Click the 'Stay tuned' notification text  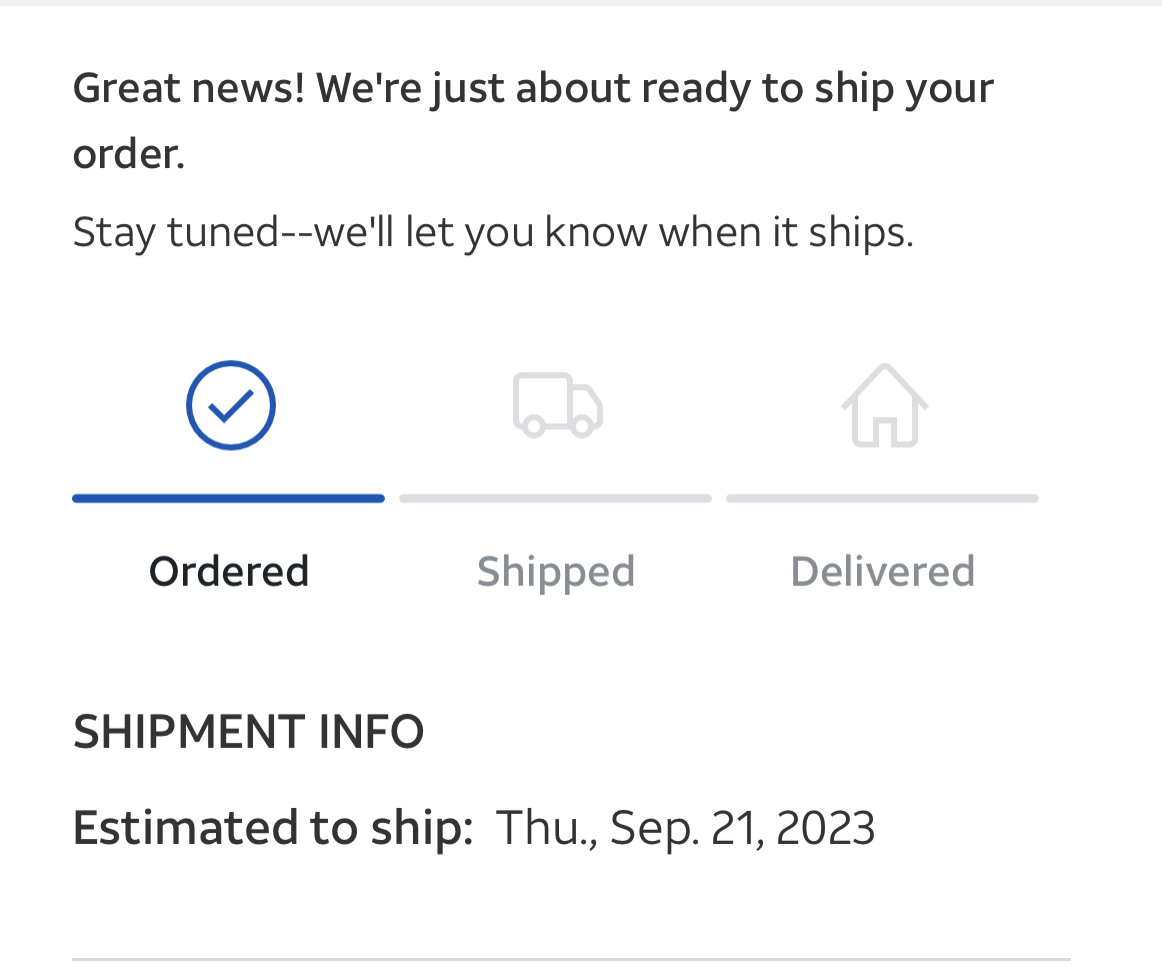[x=493, y=232]
